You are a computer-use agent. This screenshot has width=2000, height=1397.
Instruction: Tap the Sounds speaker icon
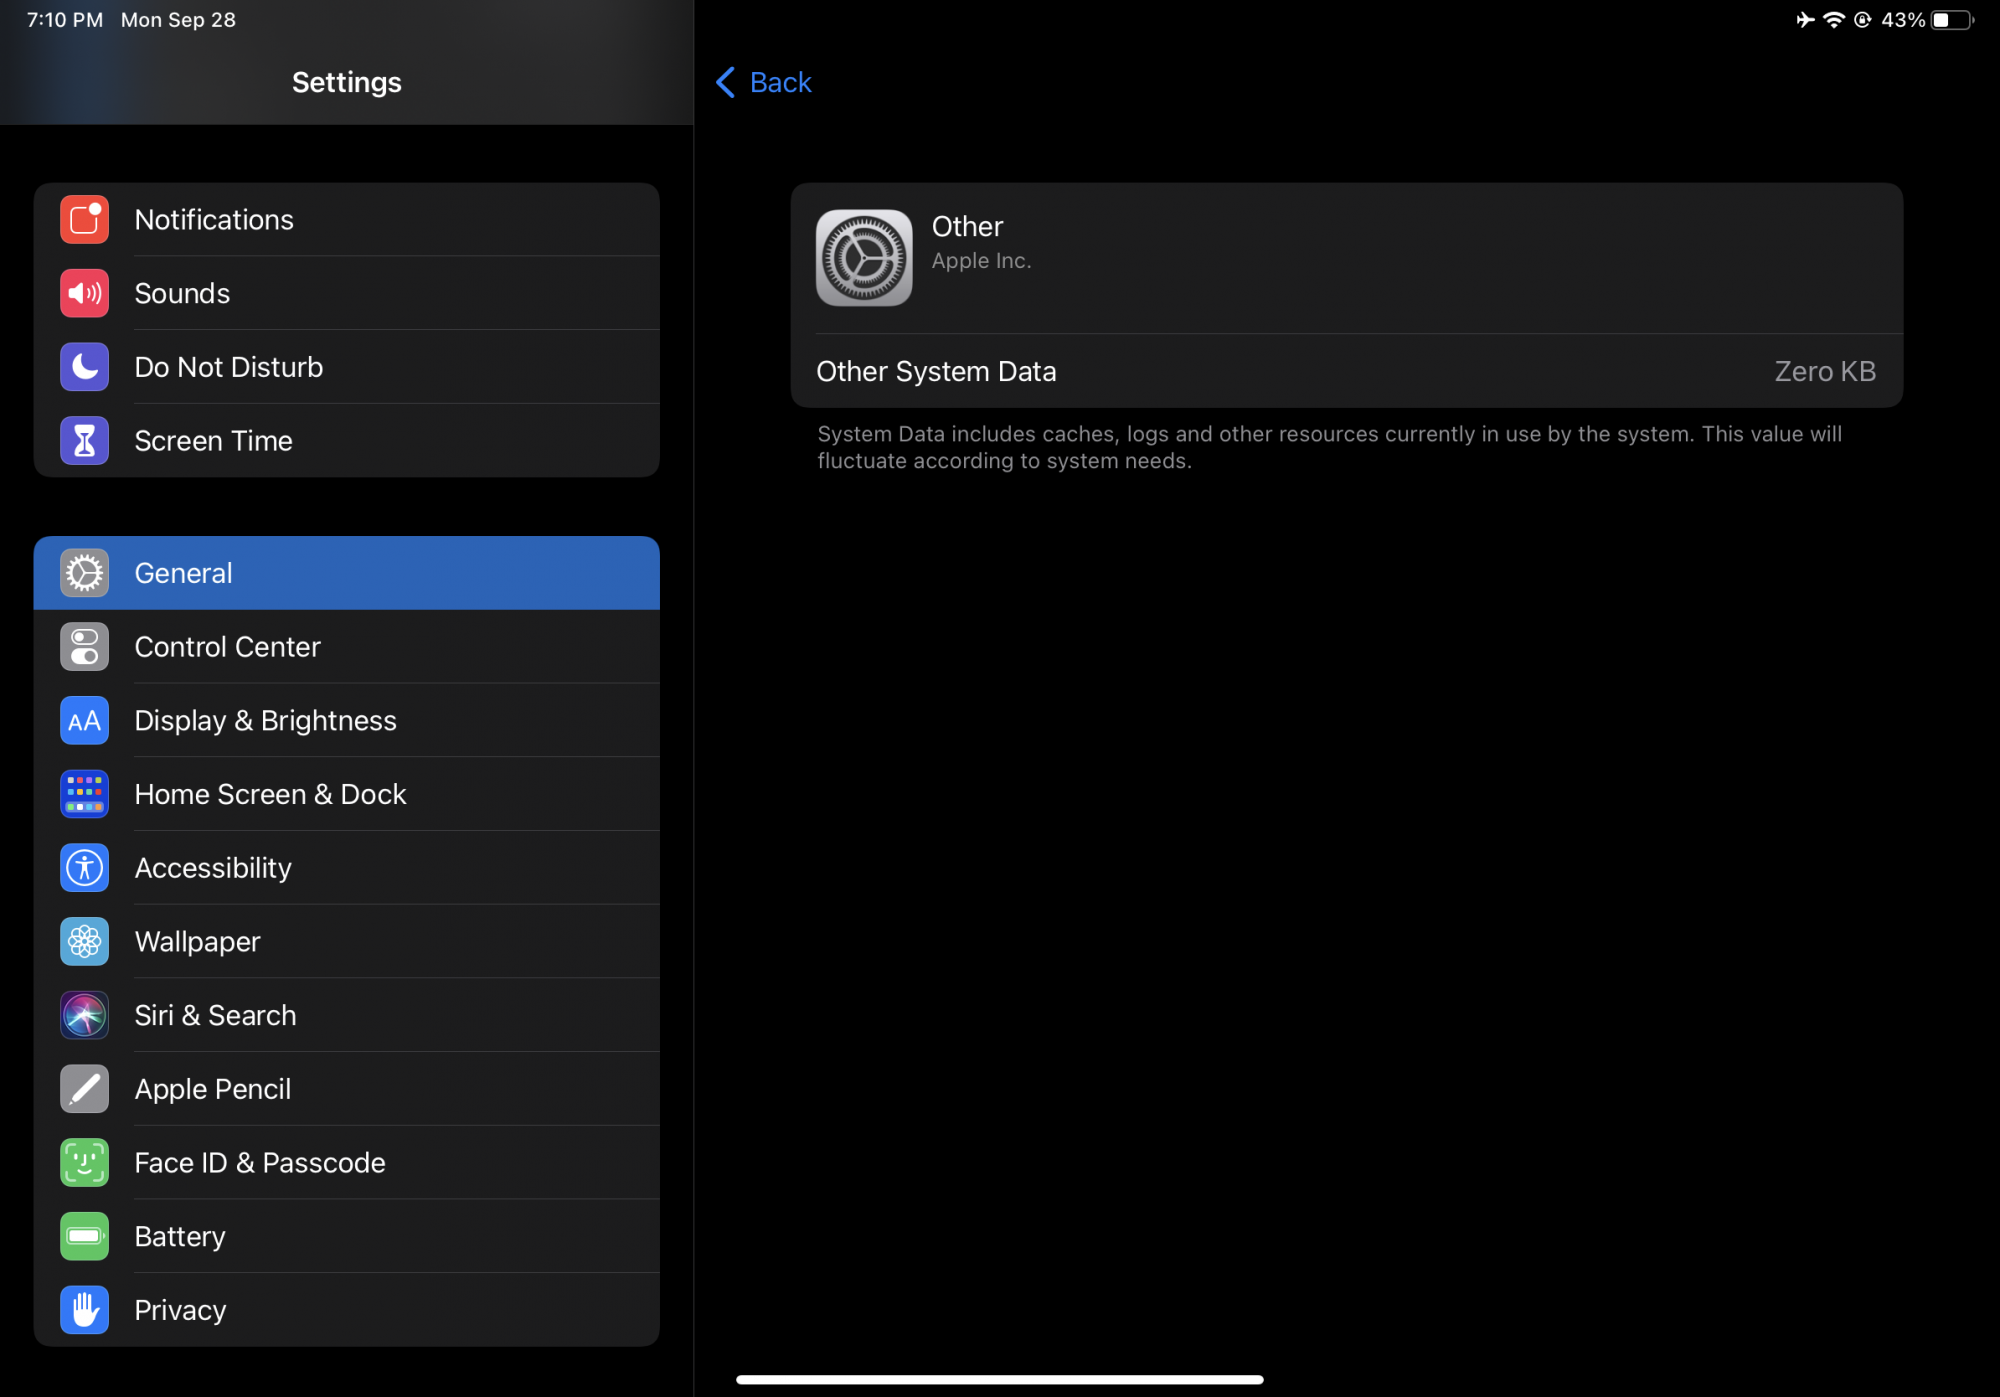[84, 294]
